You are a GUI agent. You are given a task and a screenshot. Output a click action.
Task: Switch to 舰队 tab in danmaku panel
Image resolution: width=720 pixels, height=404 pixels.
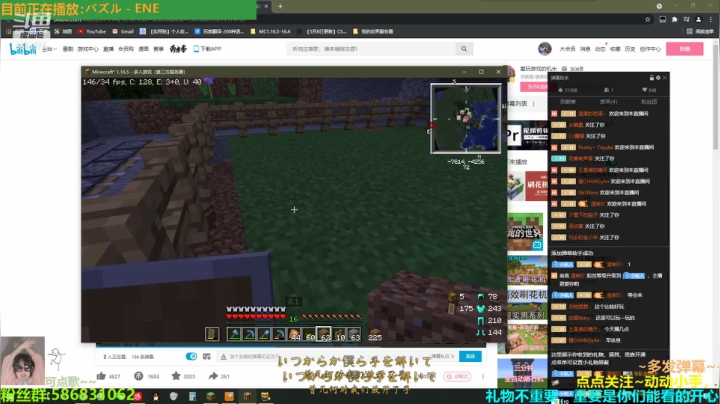(608, 102)
